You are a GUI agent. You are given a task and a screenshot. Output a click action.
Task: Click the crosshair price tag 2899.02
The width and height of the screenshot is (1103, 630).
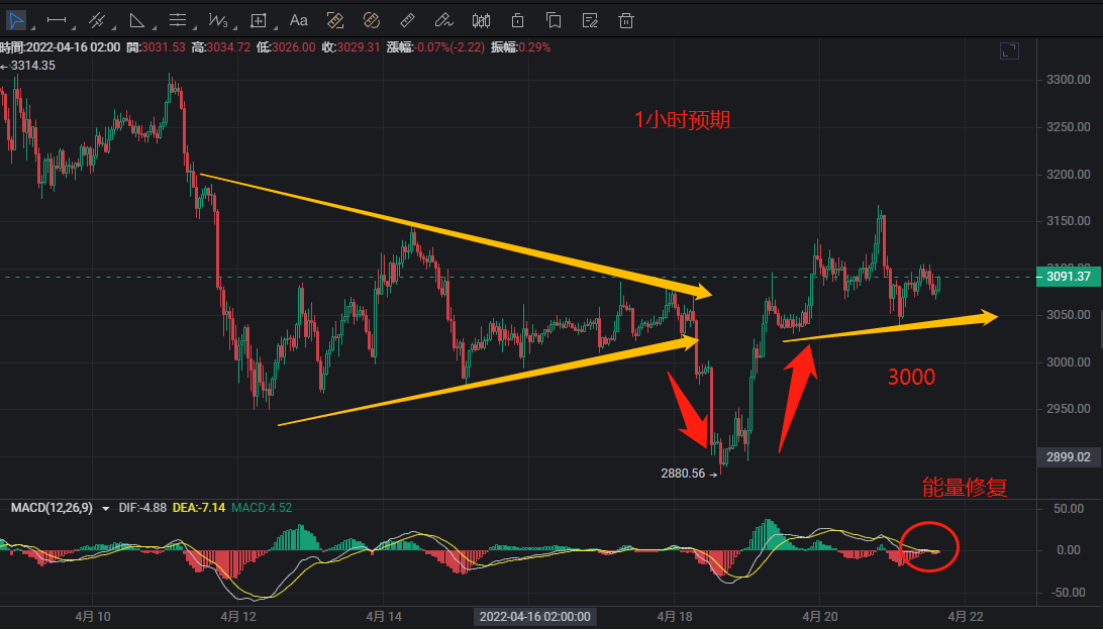[x=1068, y=457]
